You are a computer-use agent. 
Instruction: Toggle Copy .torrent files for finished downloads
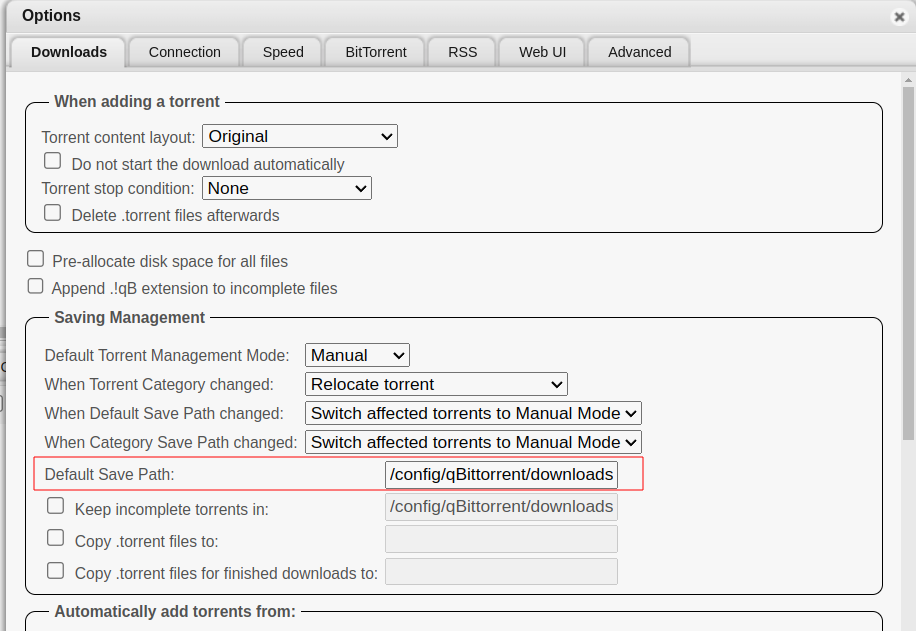pyautogui.click(x=55, y=570)
